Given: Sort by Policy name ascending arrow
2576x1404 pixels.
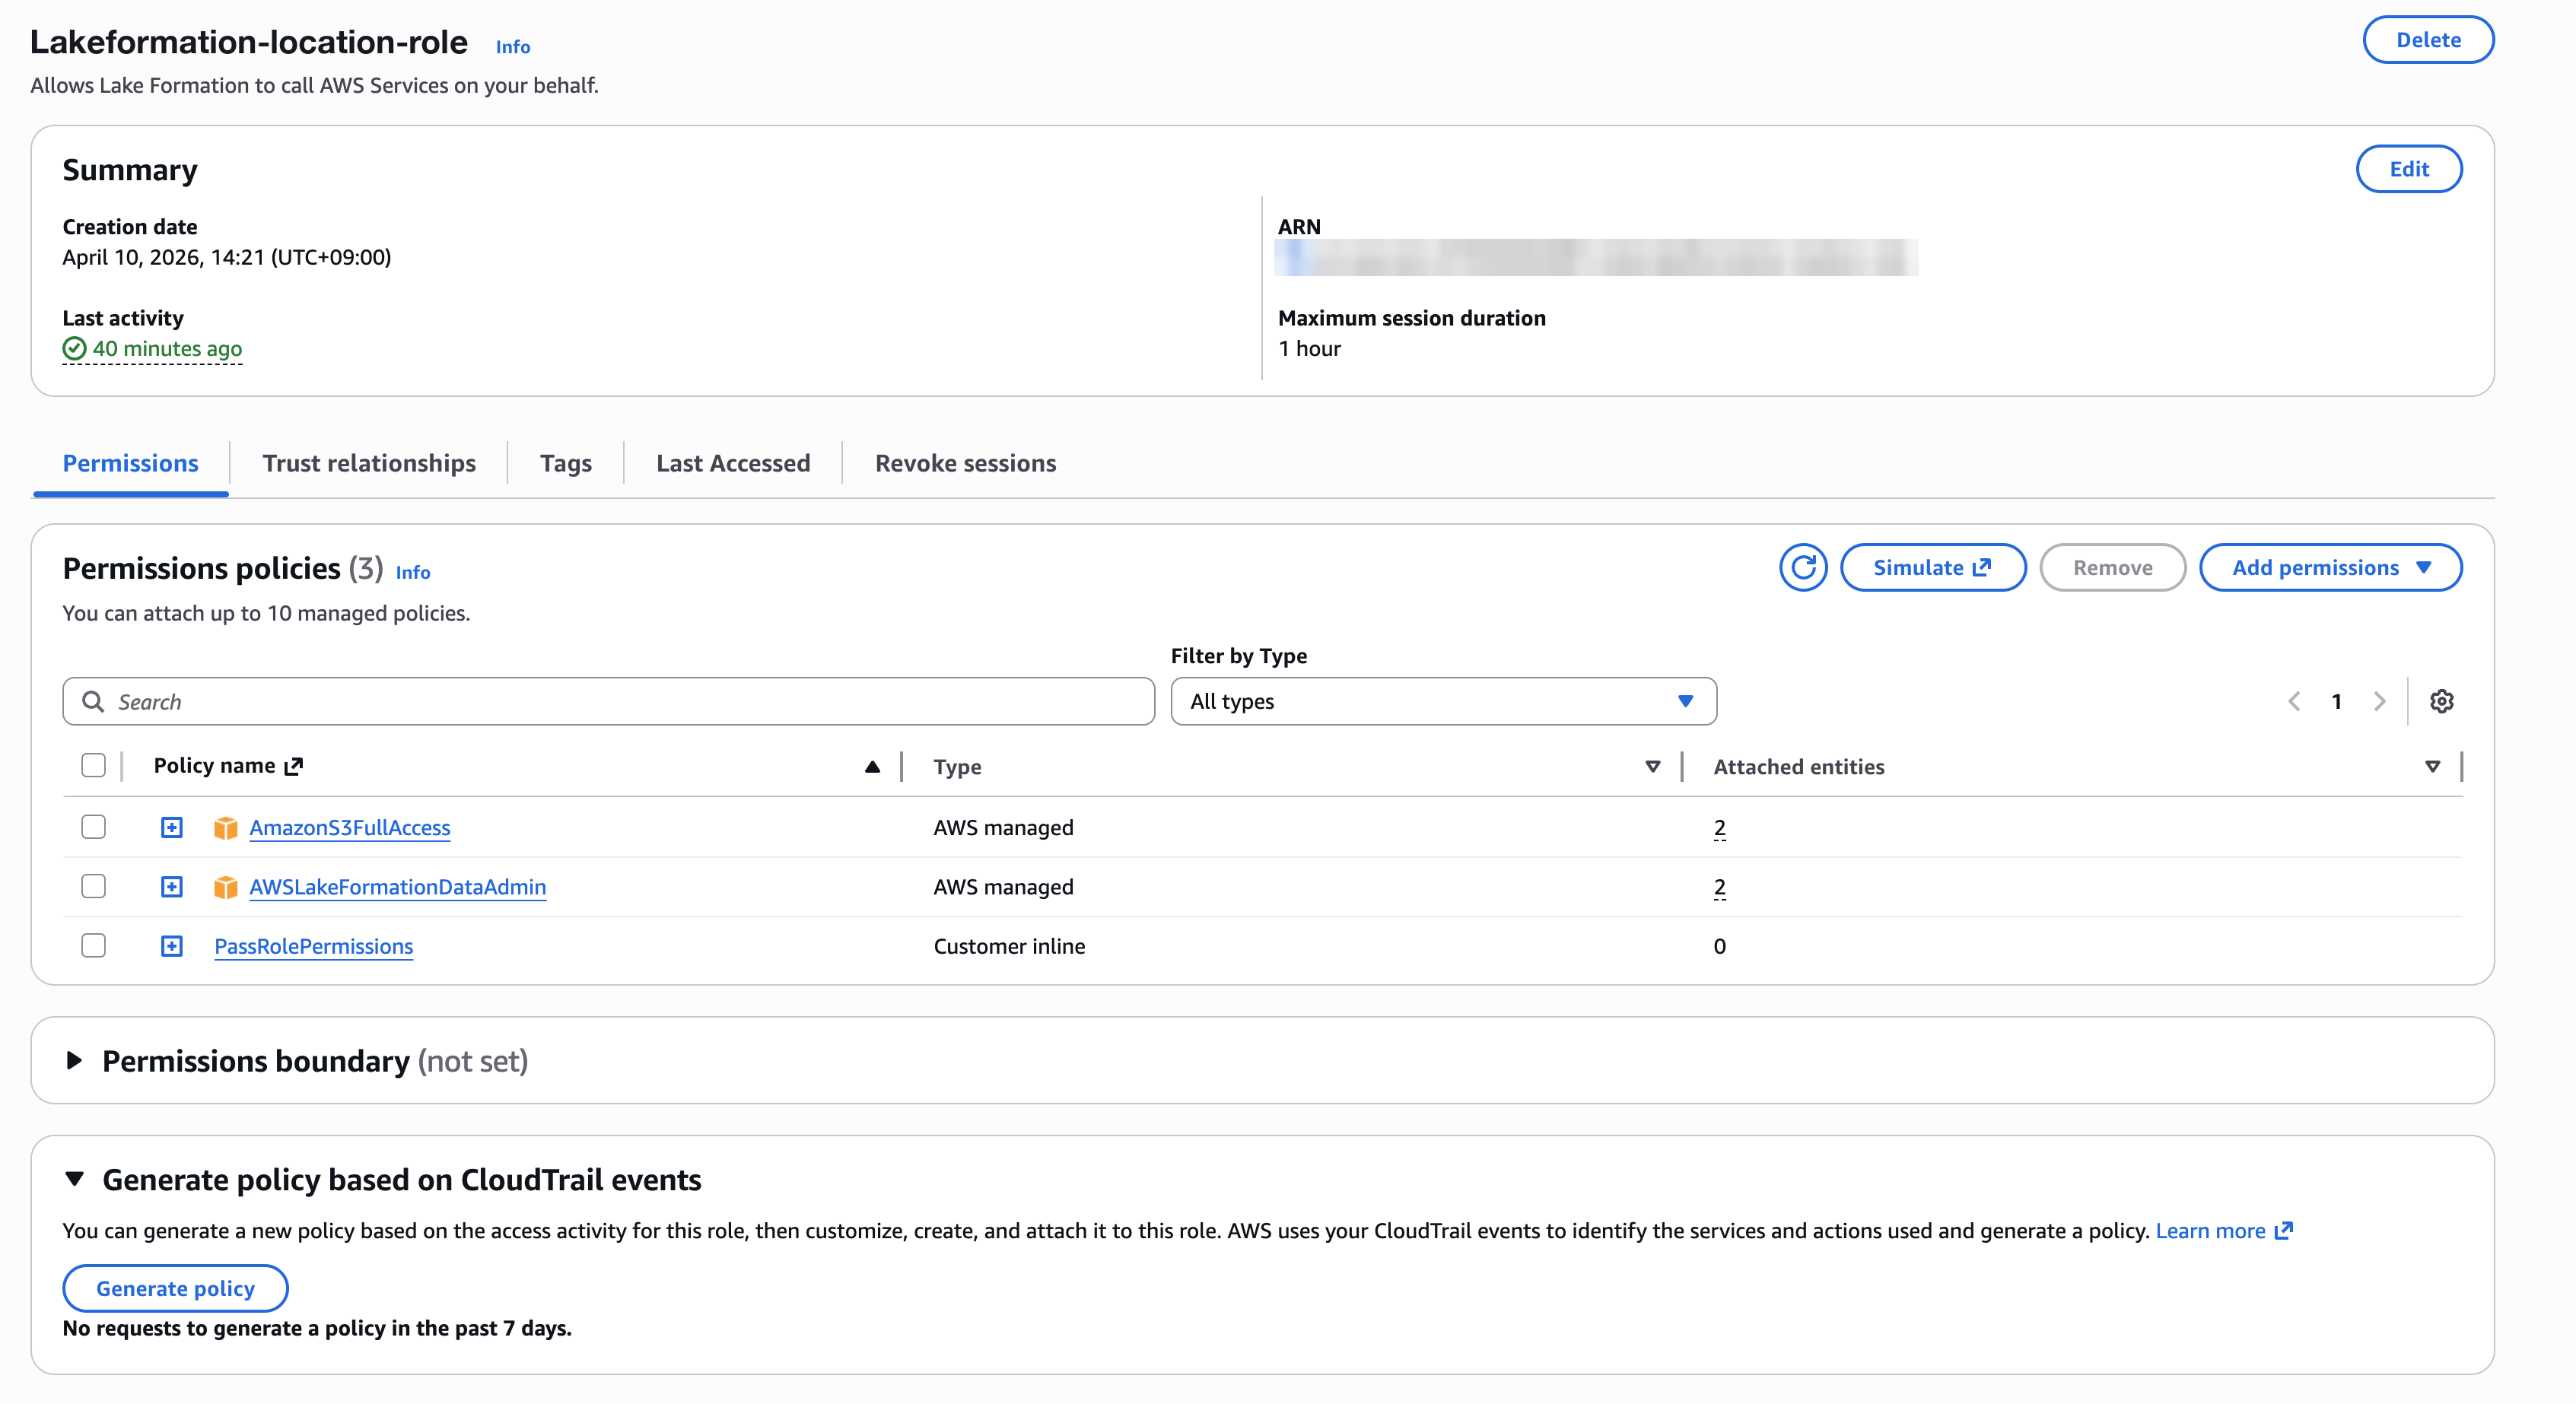Looking at the screenshot, I should point(872,767).
